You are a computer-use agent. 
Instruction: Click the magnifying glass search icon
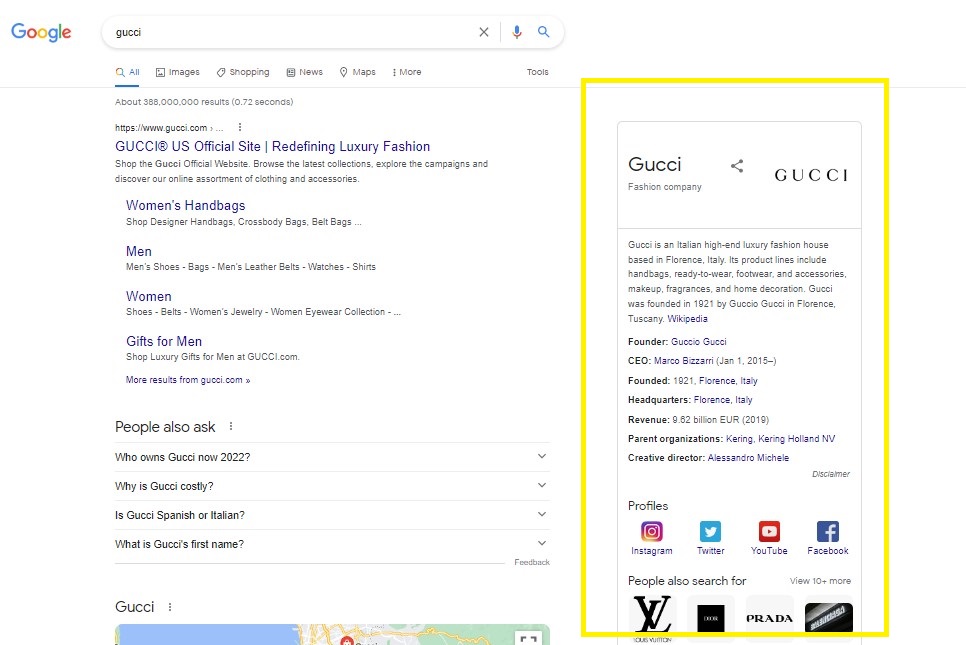[545, 32]
